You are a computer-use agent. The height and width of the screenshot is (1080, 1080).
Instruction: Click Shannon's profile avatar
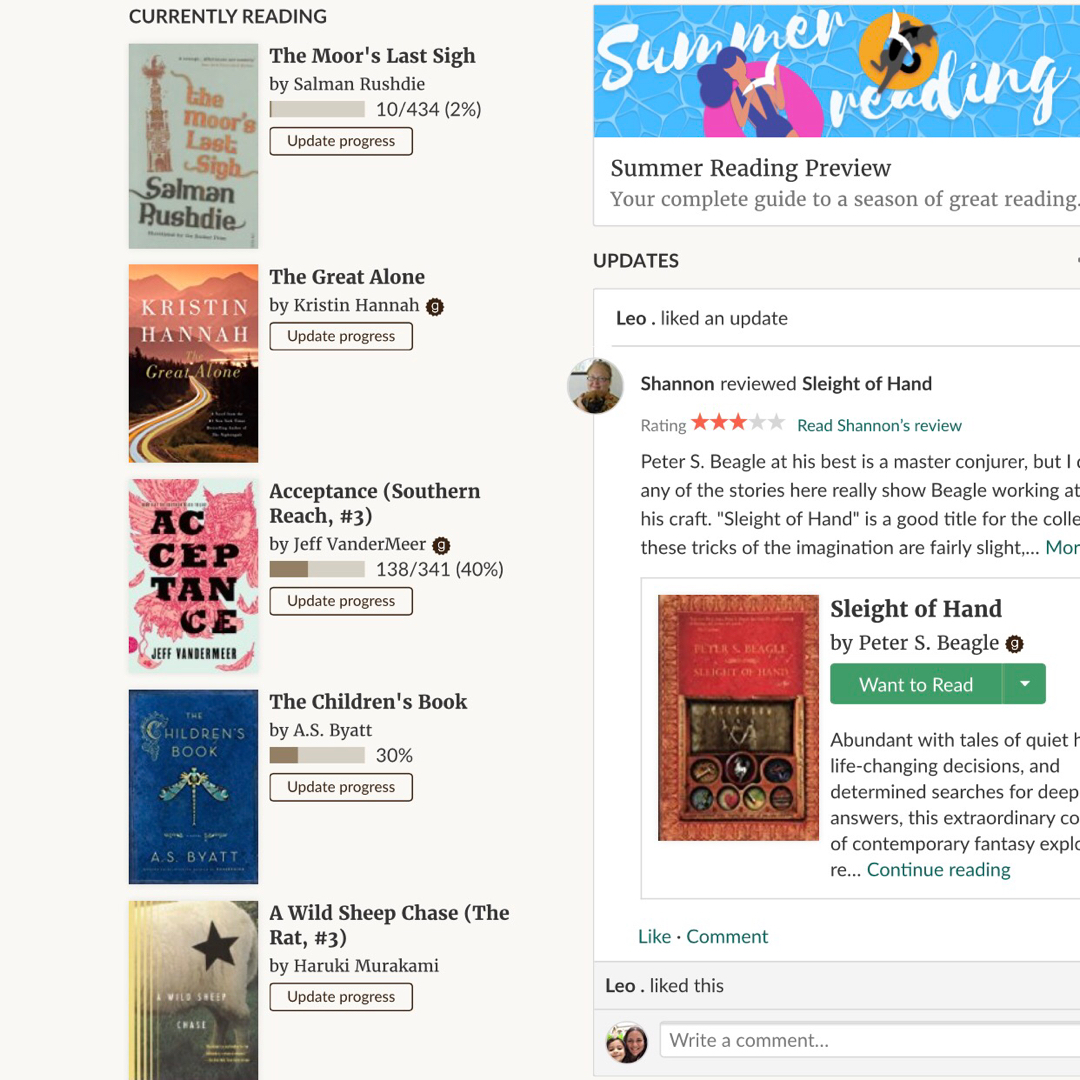[x=595, y=385]
